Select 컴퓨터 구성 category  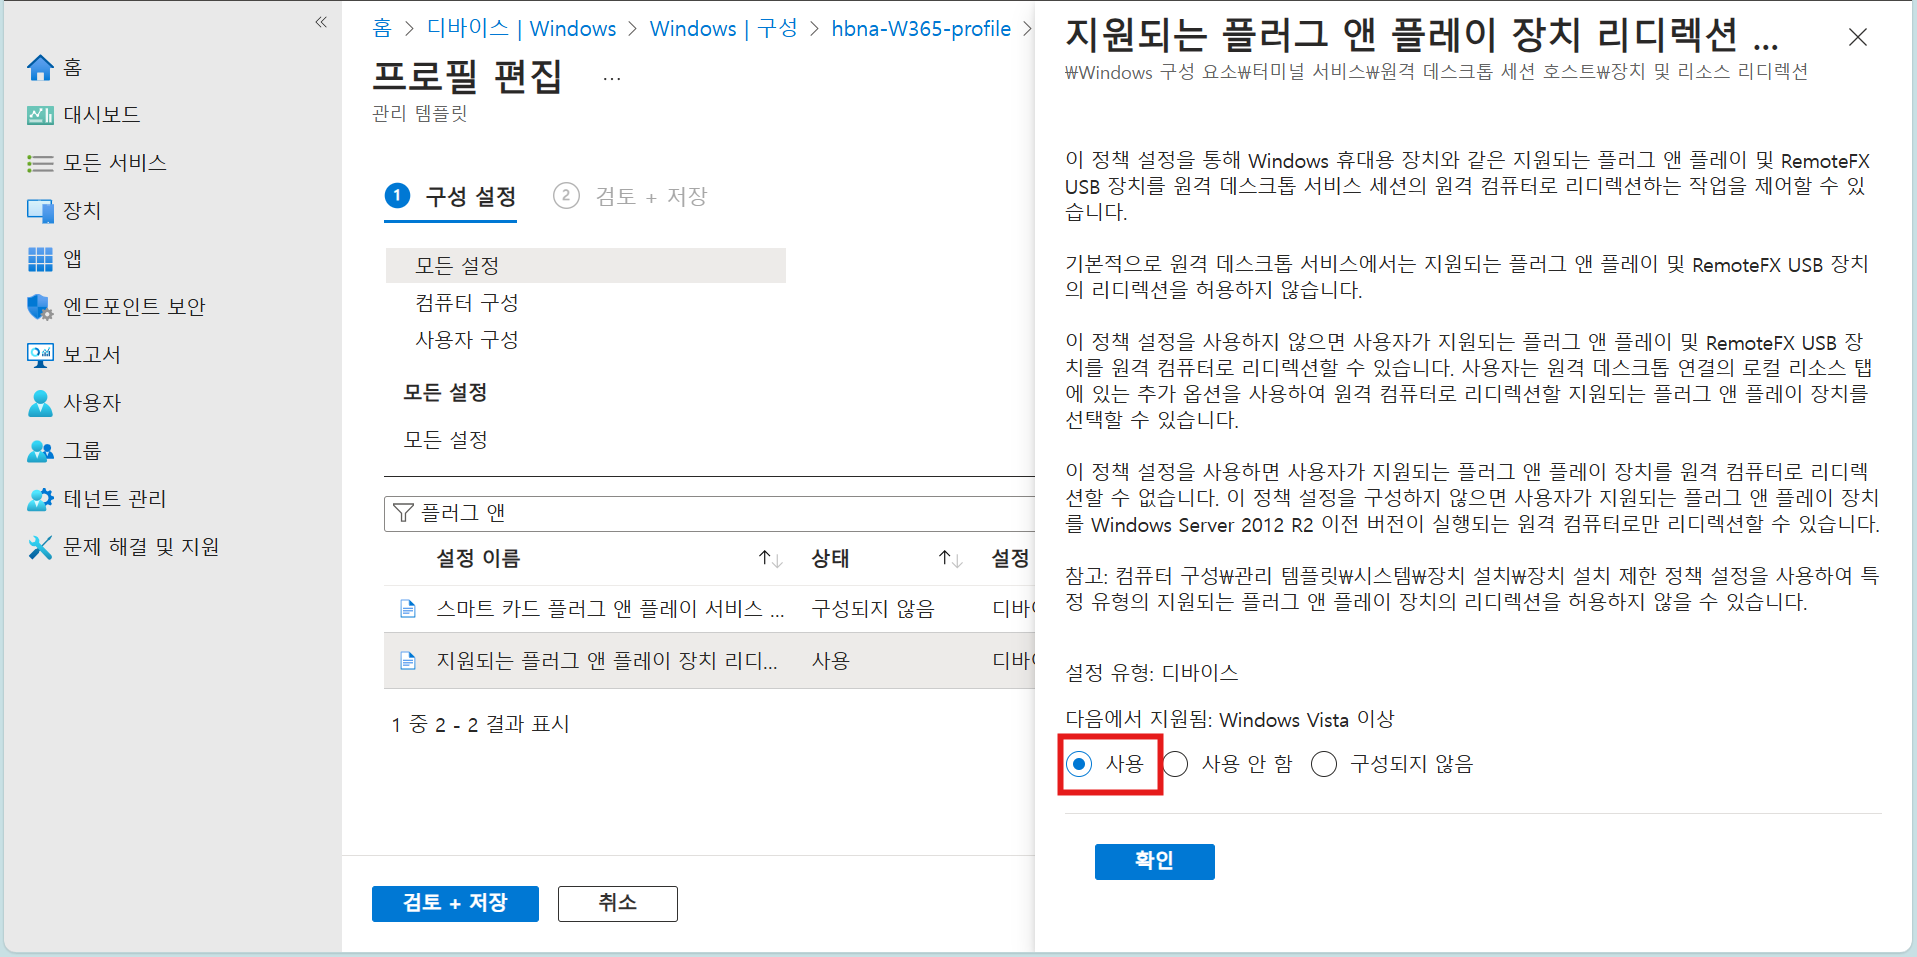(x=467, y=302)
